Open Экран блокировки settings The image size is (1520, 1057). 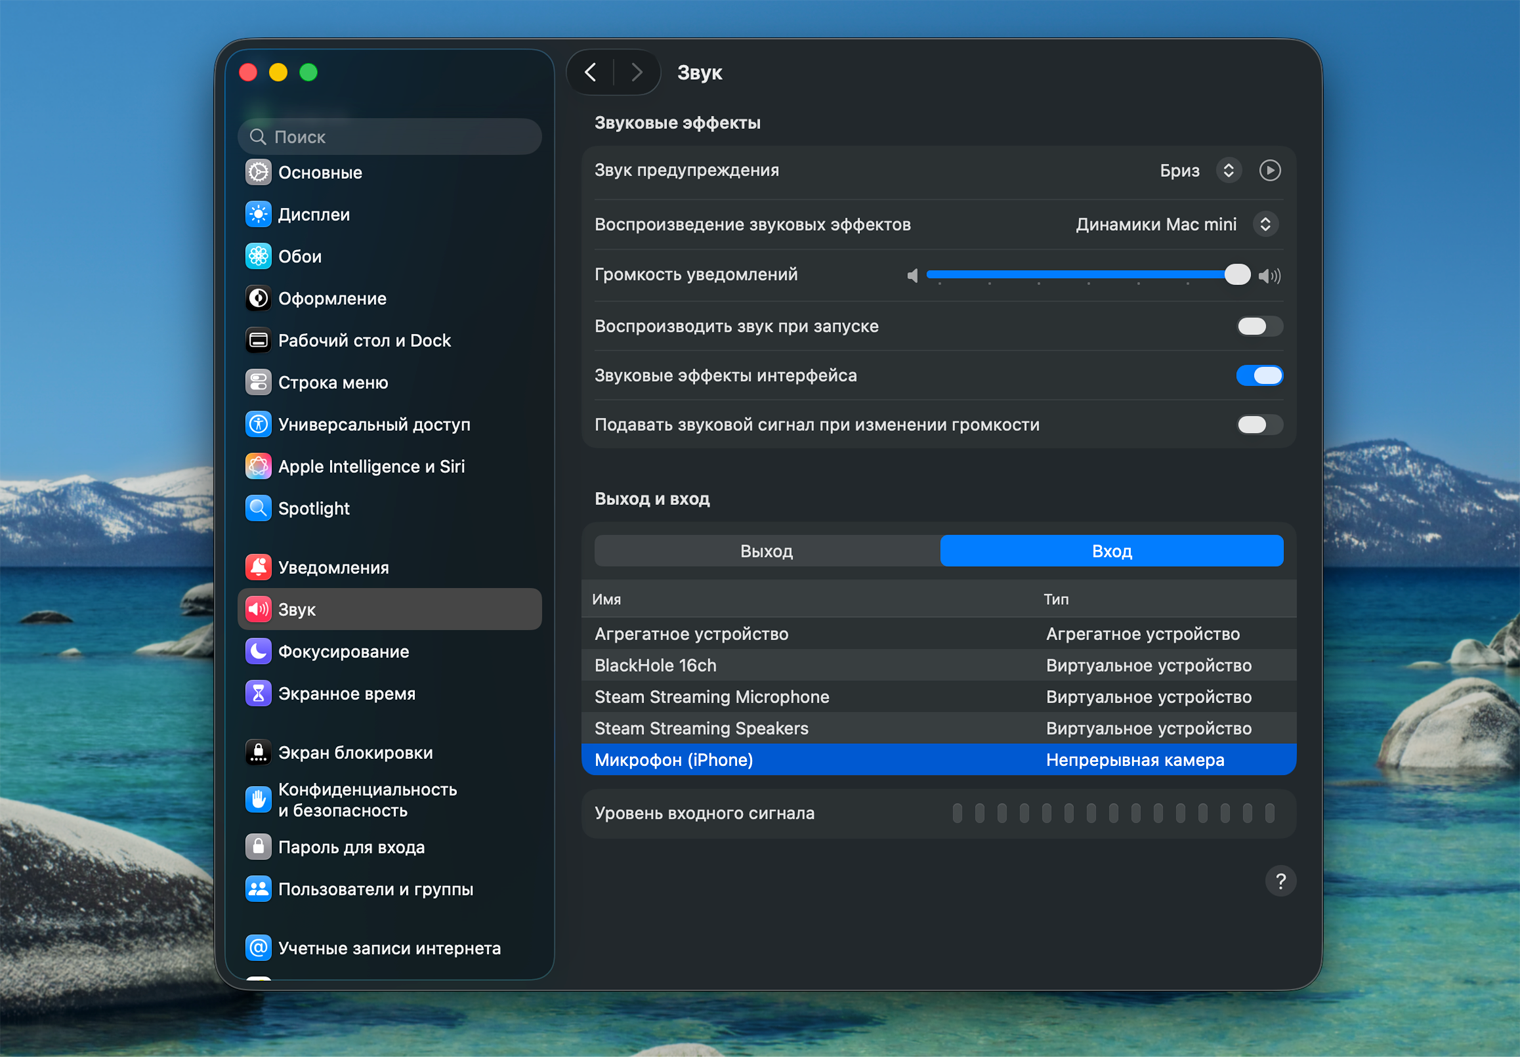[x=389, y=752]
